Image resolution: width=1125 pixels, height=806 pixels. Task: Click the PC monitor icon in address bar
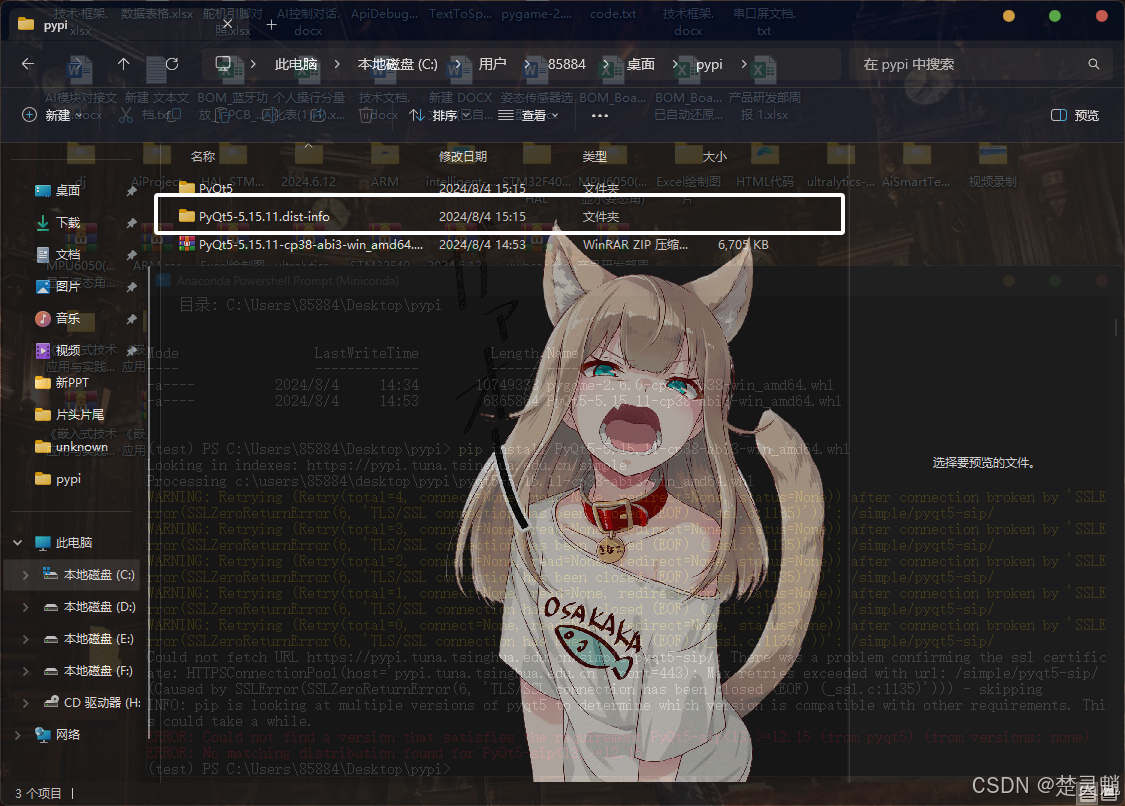(x=223, y=64)
